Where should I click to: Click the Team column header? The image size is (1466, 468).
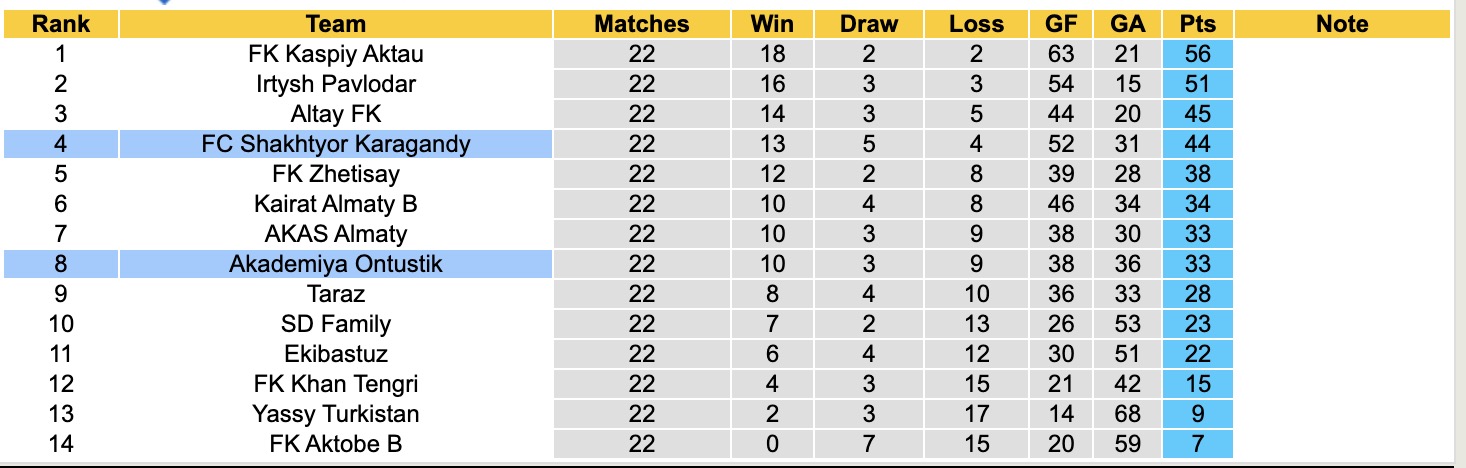[x=335, y=24]
